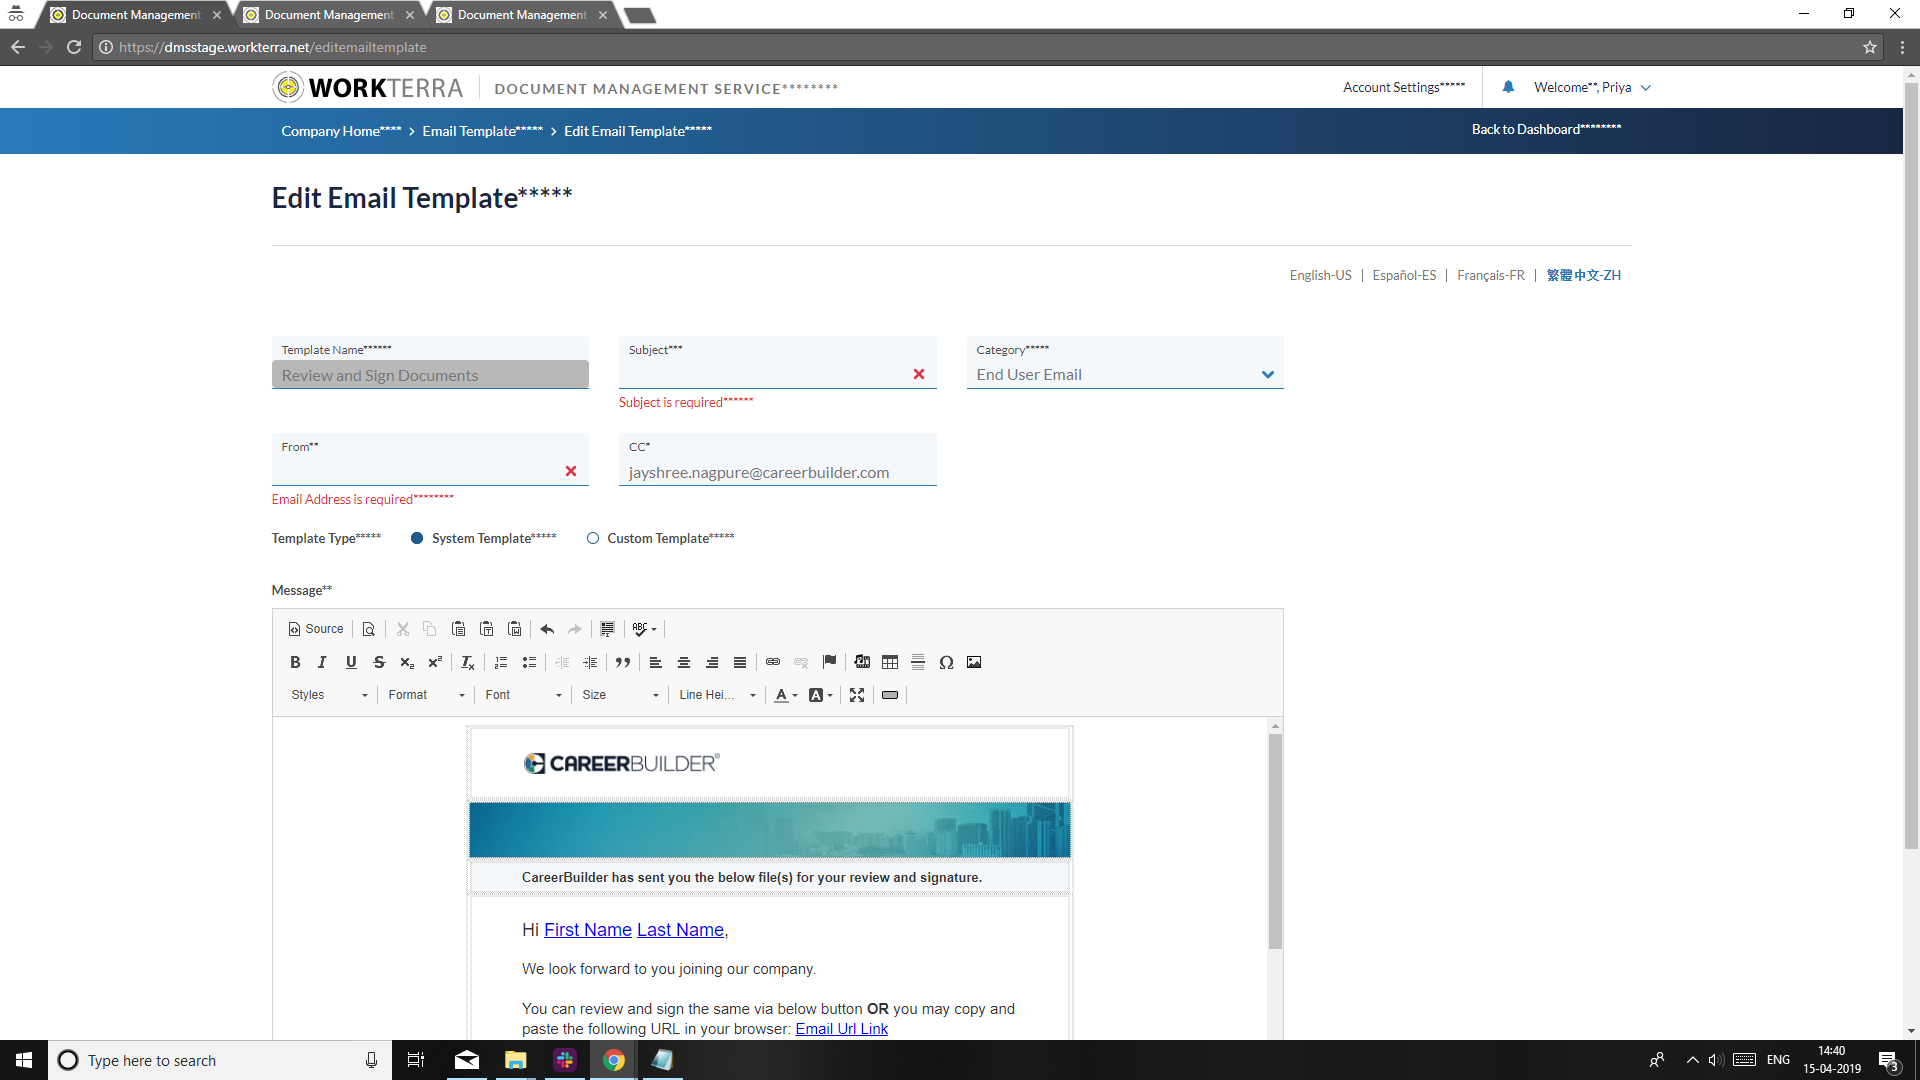The width and height of the screenshot is (1920, 1080).
Task: Open the notification bell
Action: 1508,87
